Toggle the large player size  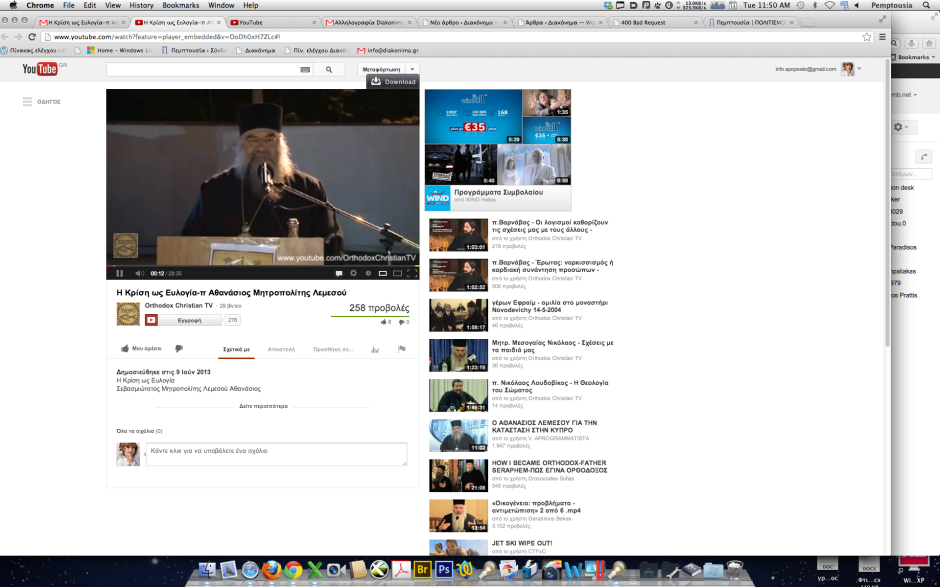(x=396, y=273)
